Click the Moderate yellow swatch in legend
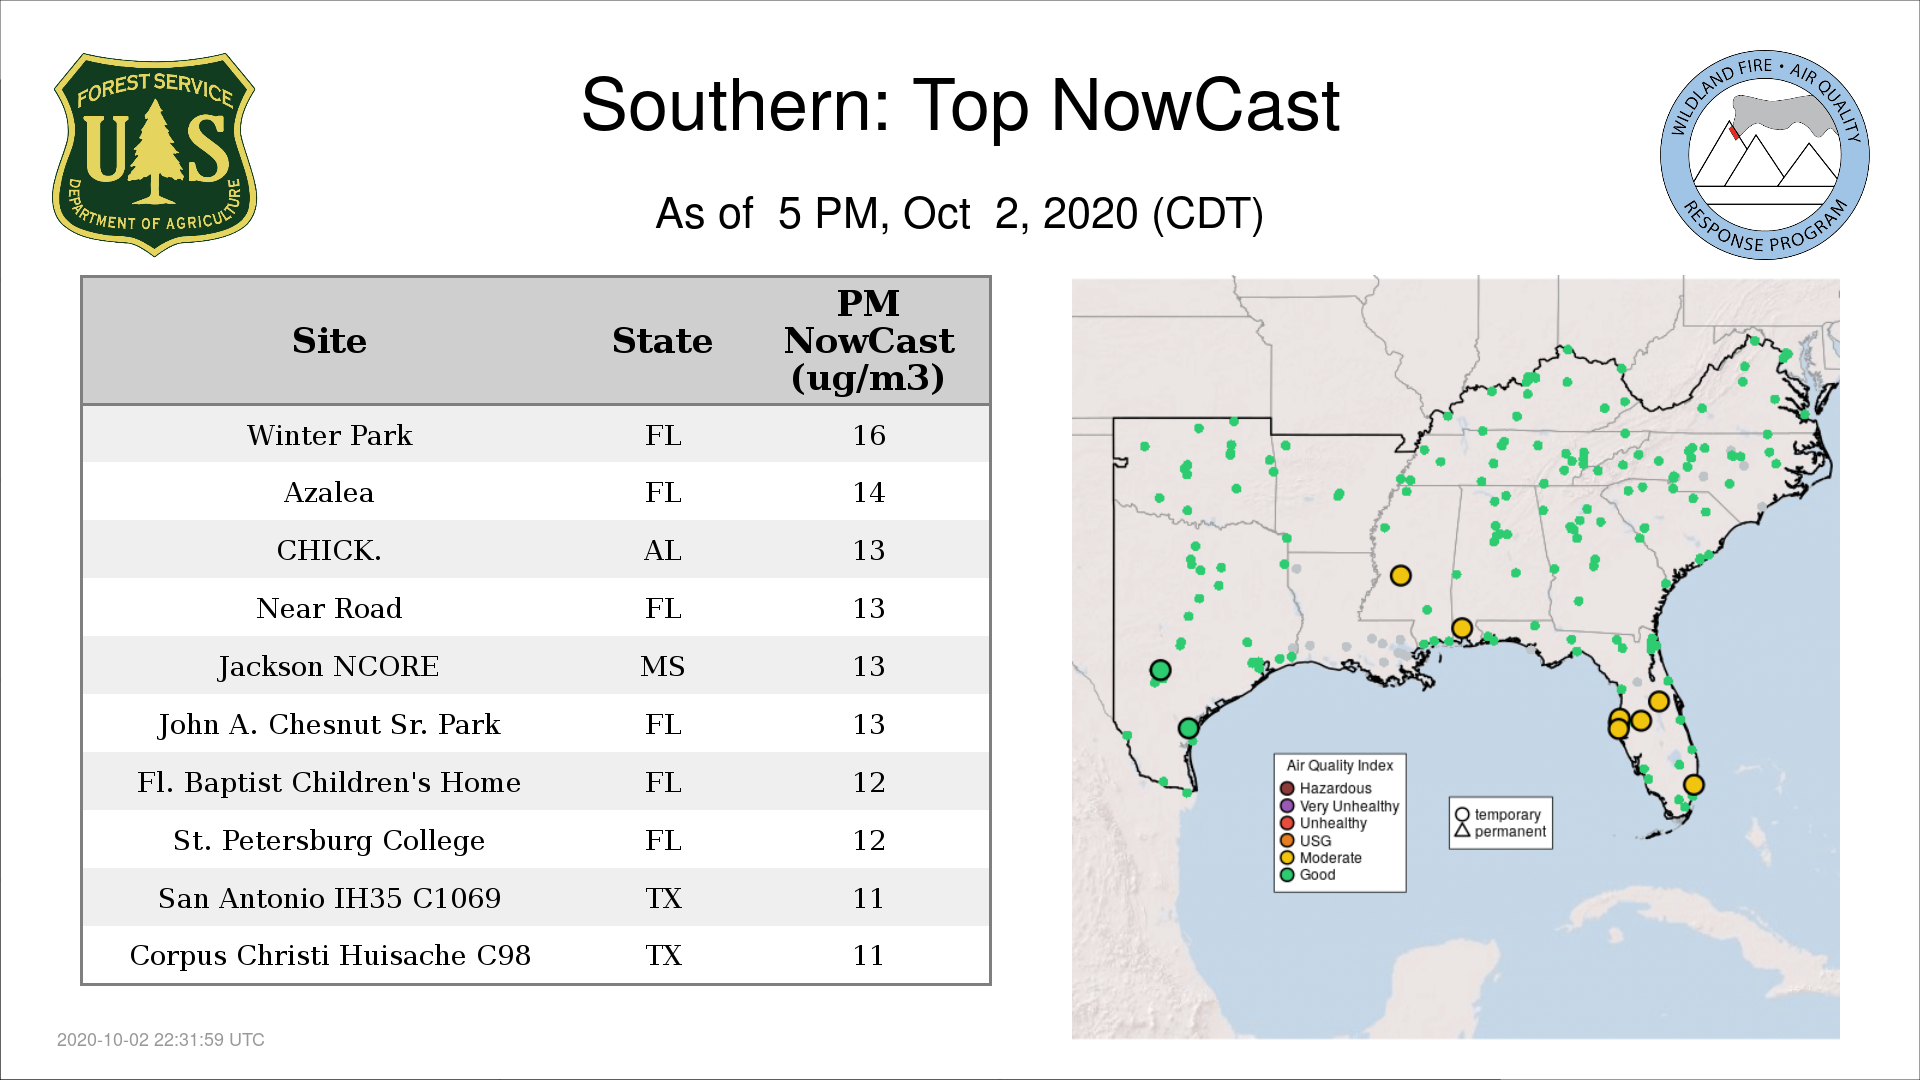Image resolution: width=1920 pixels, height=1080 pixels. (1287, 857)
